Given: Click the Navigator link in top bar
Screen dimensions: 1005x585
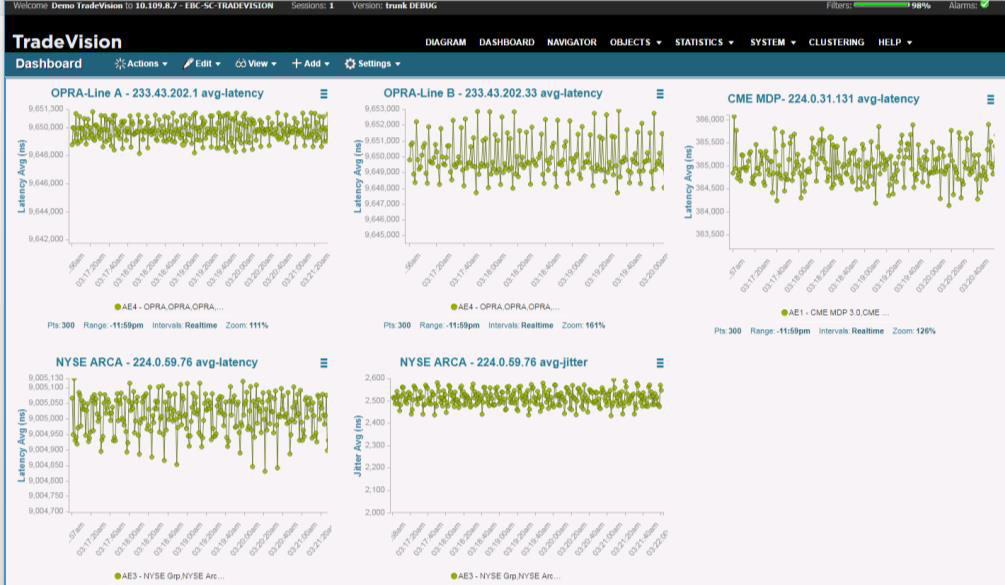Looking at the screenshot, I should pyautogui.click(x=571, y=43).
